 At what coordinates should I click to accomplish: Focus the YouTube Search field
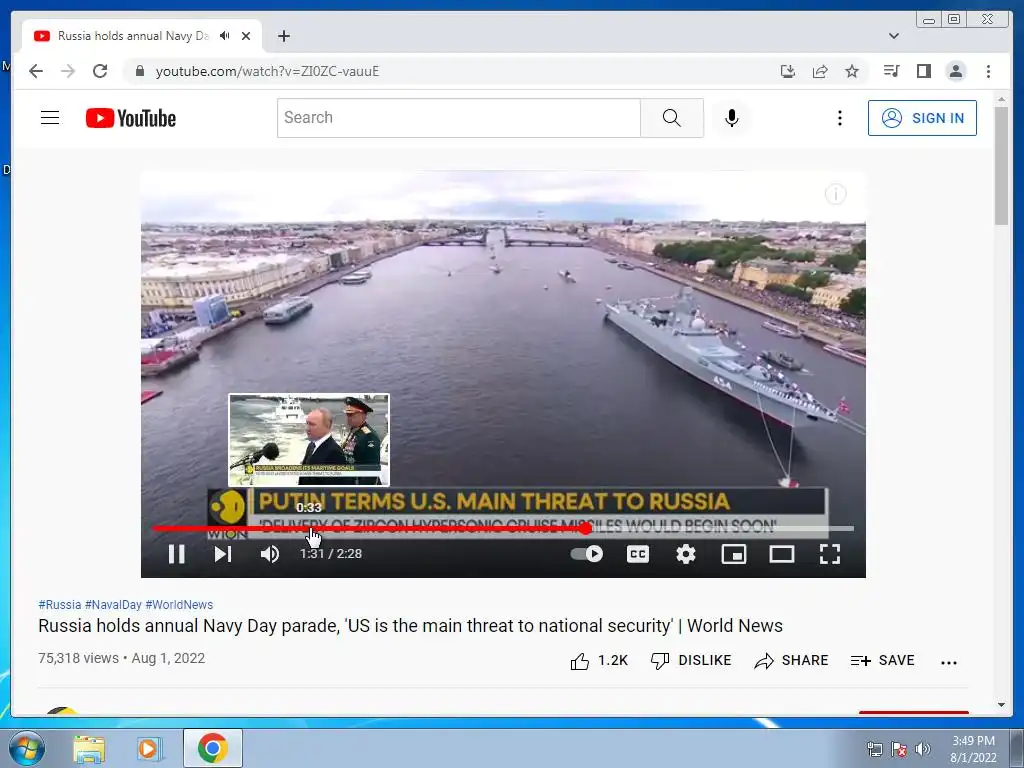tap(458, 118)
